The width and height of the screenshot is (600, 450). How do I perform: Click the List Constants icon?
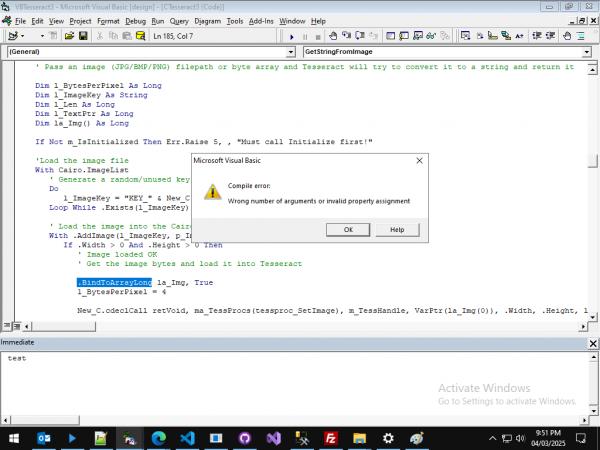tap(479, 36)
